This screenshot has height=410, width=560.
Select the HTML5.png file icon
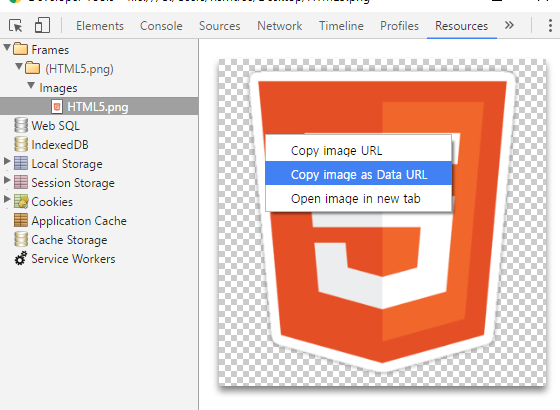coord(57,106)
